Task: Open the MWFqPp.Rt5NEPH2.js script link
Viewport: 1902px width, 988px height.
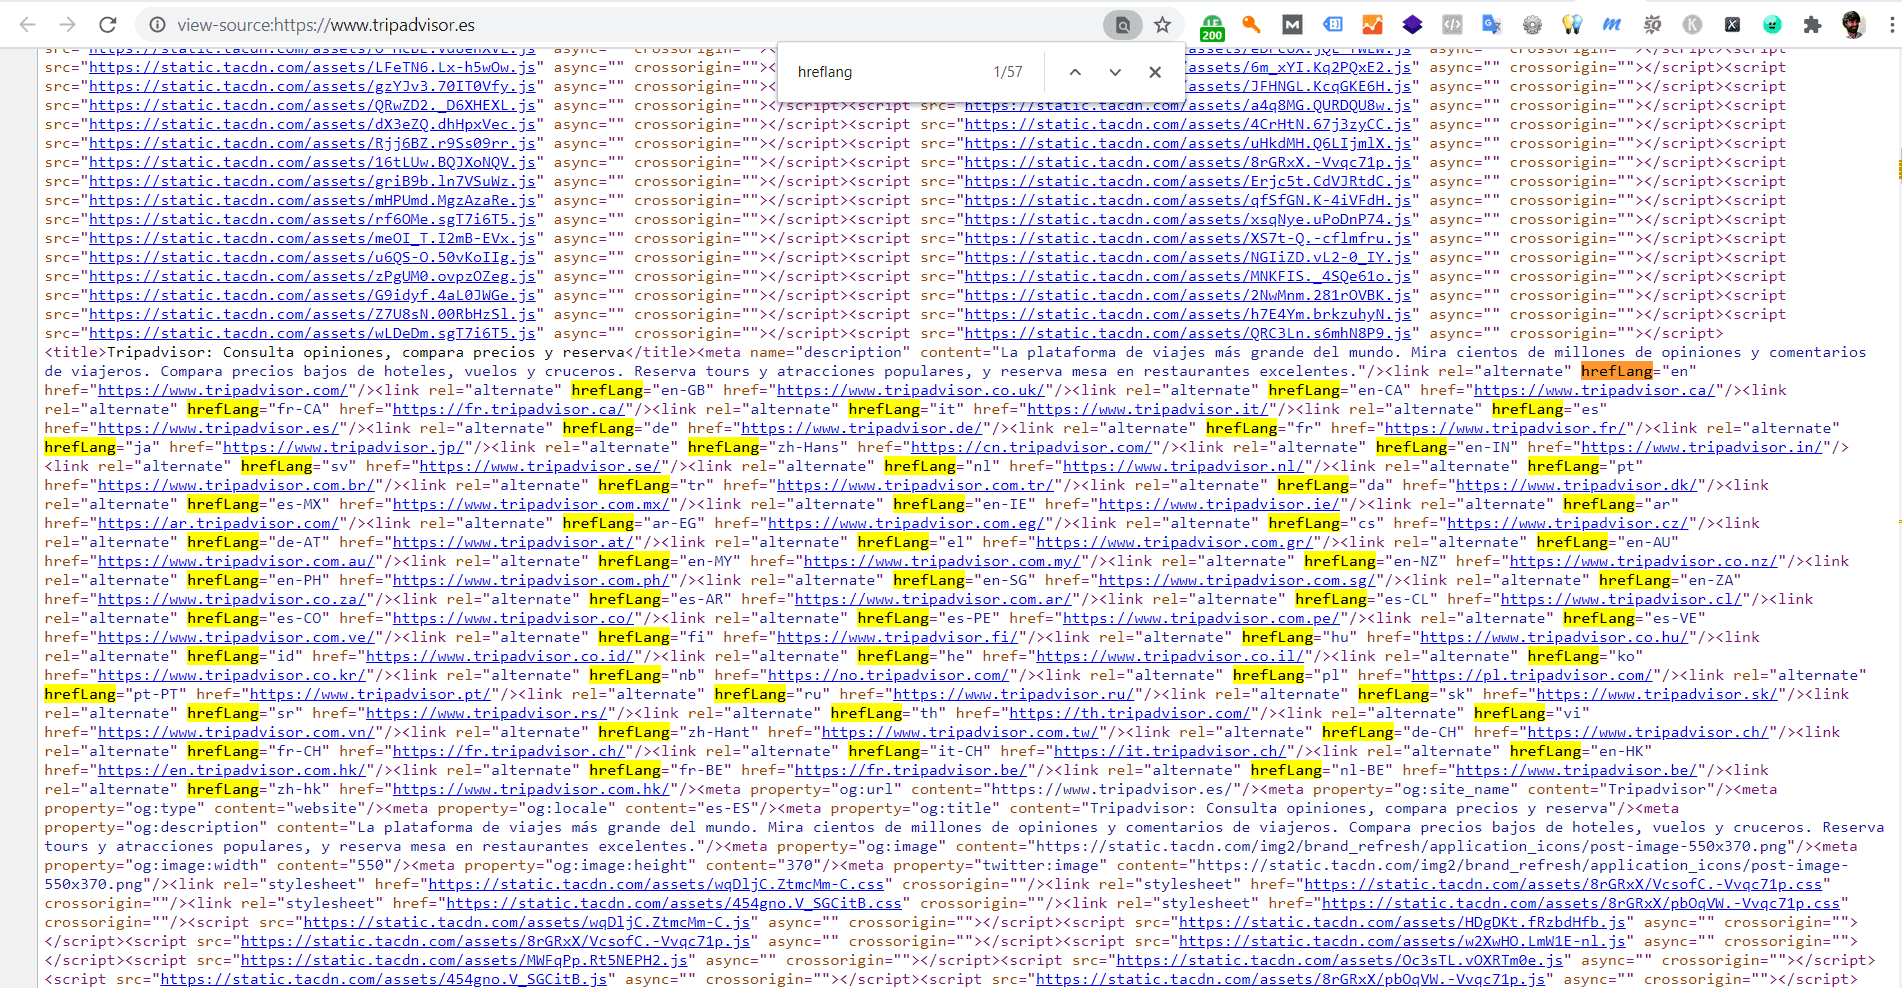Action: click(x=465, y=960)
